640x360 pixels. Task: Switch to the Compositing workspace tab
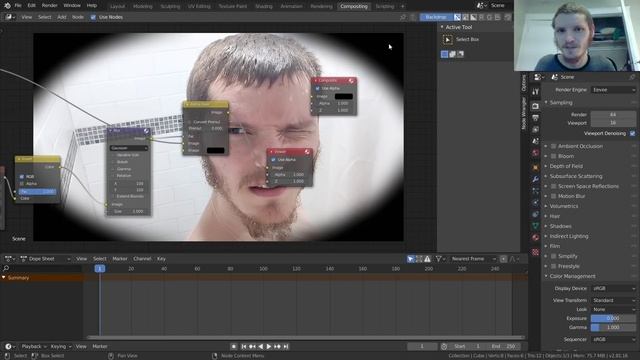[x=354, y=6]
